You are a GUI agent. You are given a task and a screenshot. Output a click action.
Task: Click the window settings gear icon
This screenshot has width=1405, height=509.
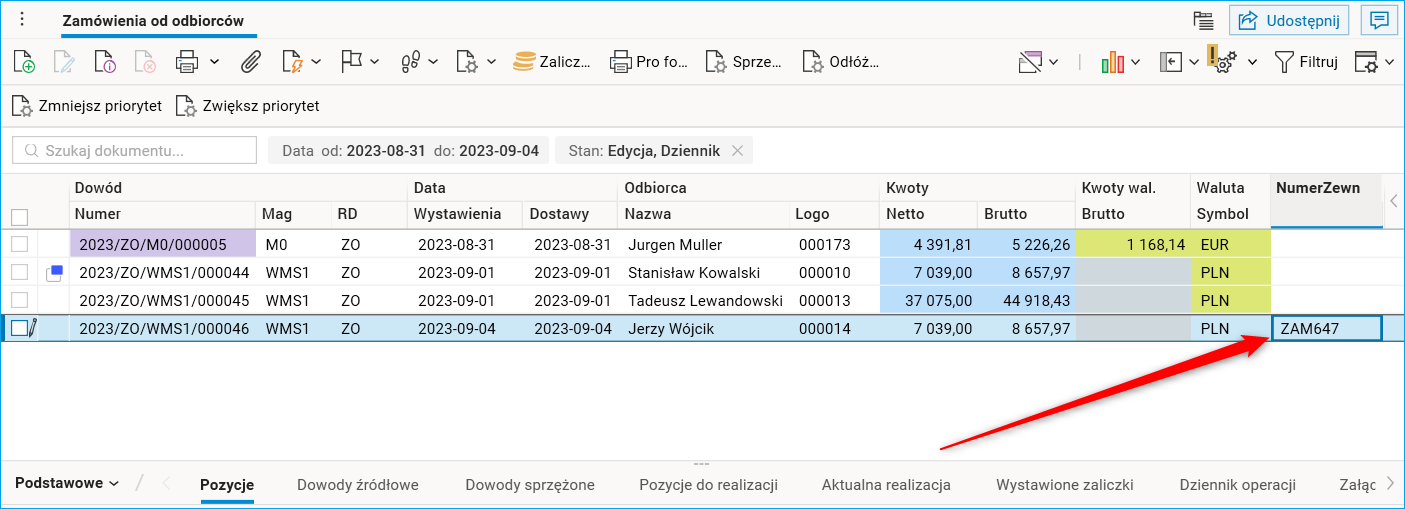pos(1366,62)
